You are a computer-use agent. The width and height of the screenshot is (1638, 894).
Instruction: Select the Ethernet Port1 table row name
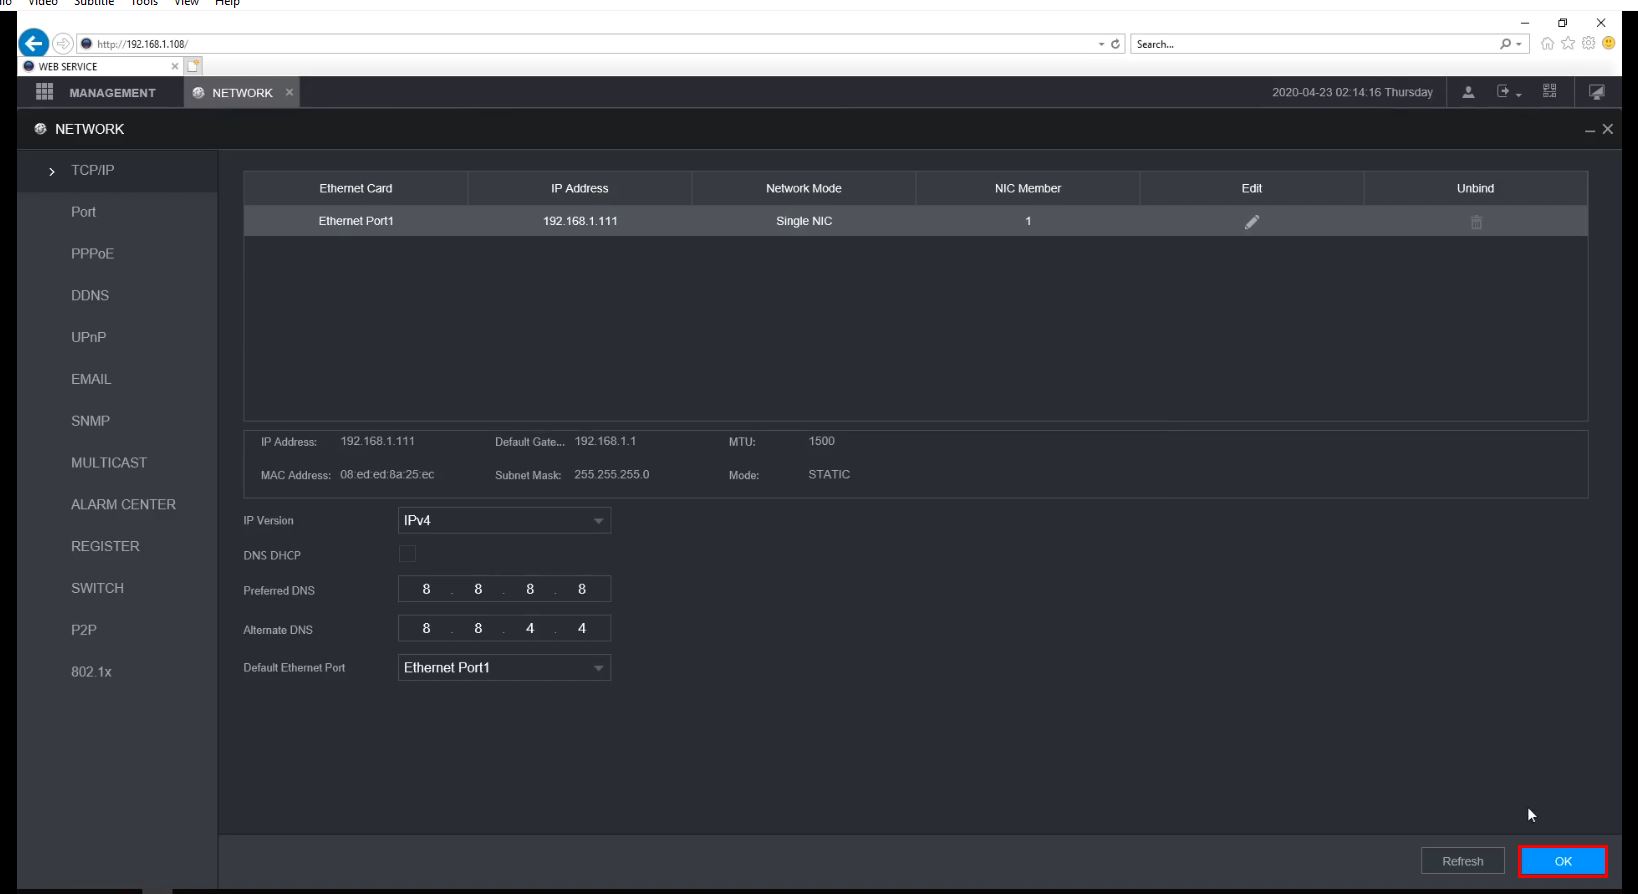pyautogui.click(x=356, y=221)
